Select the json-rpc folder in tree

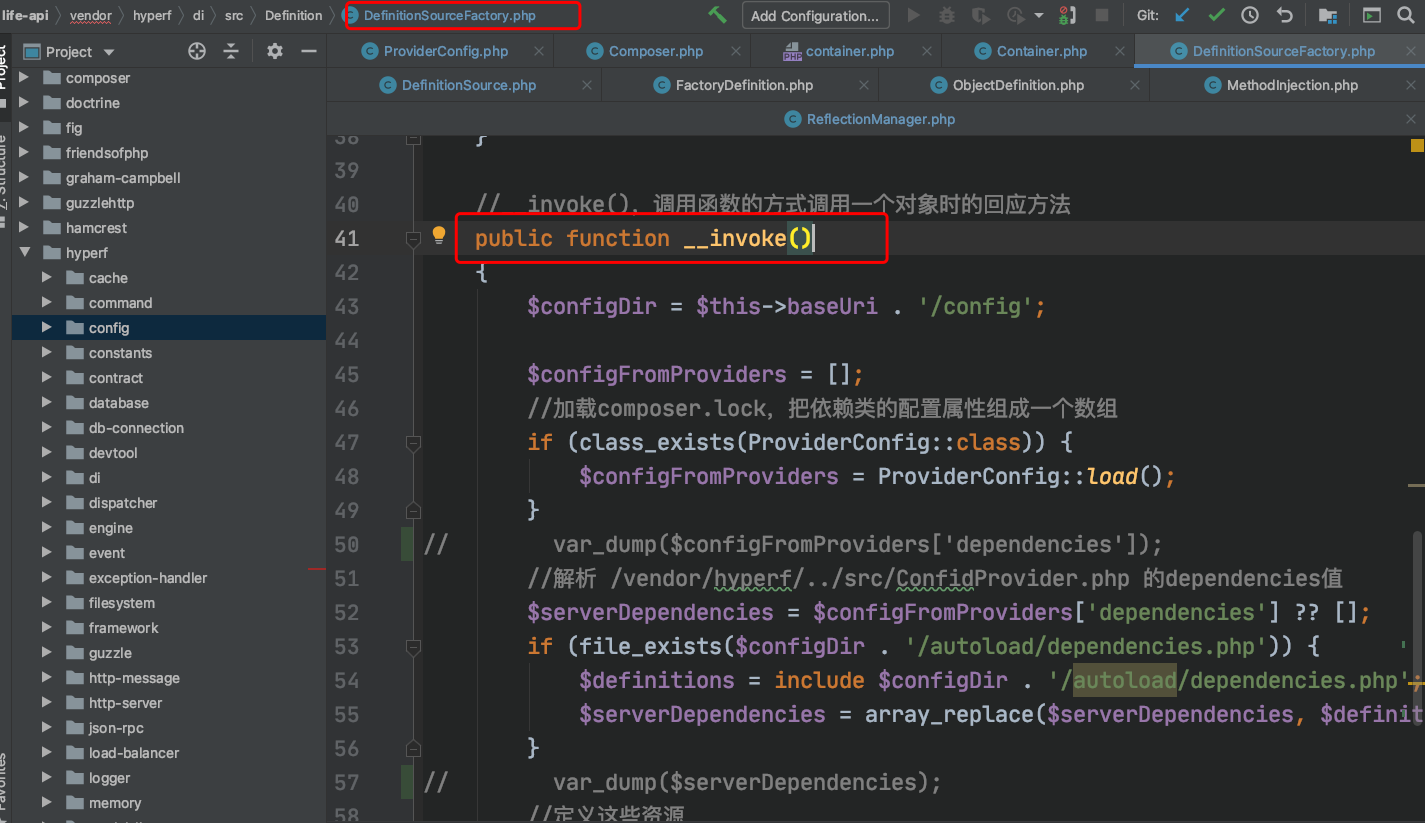pyautogui.click(x=116, y=728)
